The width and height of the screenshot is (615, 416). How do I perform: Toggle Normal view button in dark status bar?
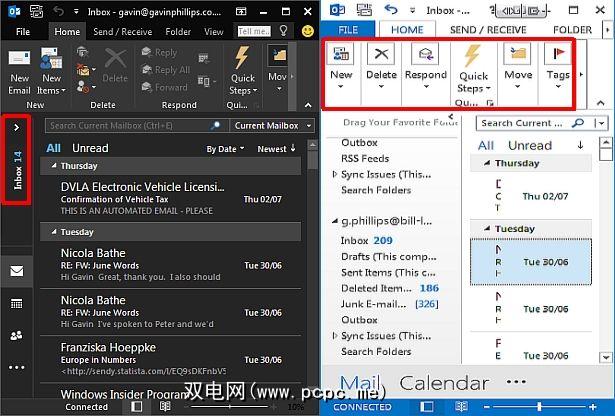136,406
